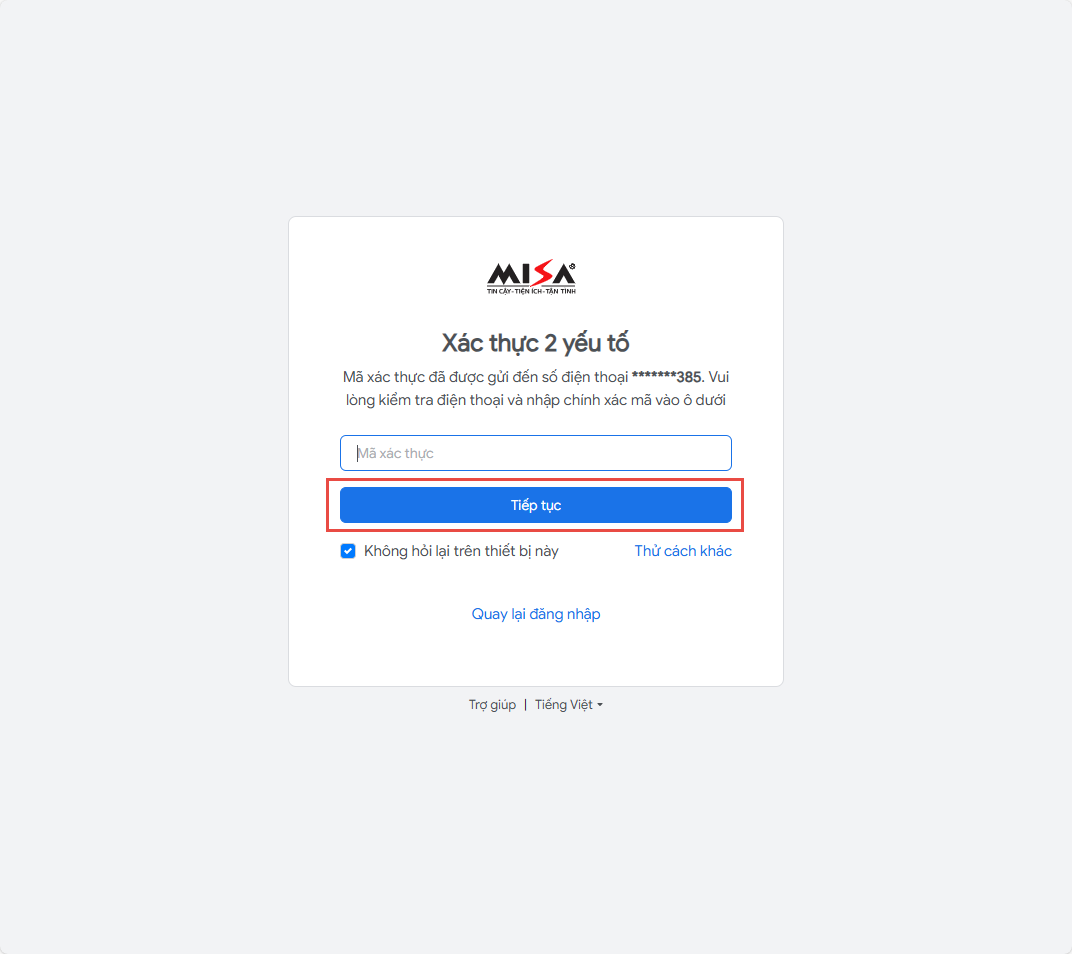Go back via 'Quay lại đăng nhập'
Viewport: 1072px width, 954px height.
tap(536, 614)
